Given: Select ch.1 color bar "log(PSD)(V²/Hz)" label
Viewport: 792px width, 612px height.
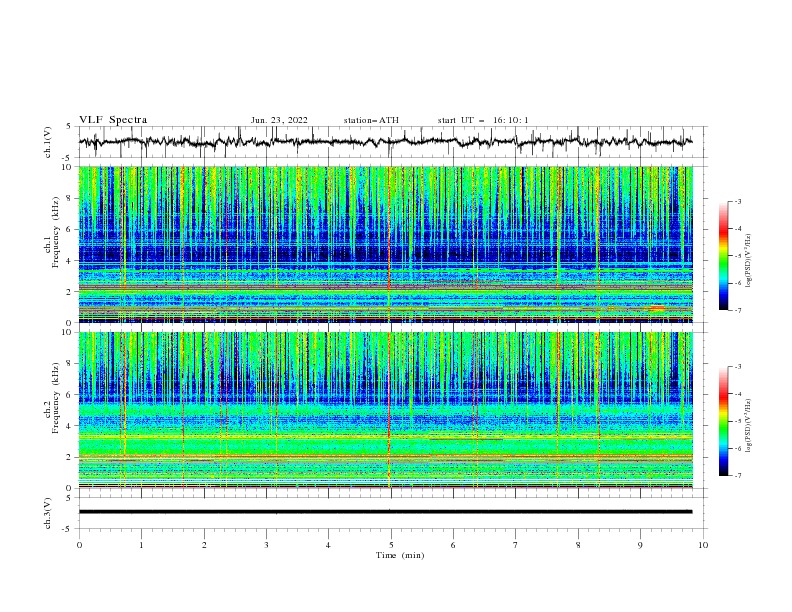Looking at the screenshot, I should click(749, 261).
